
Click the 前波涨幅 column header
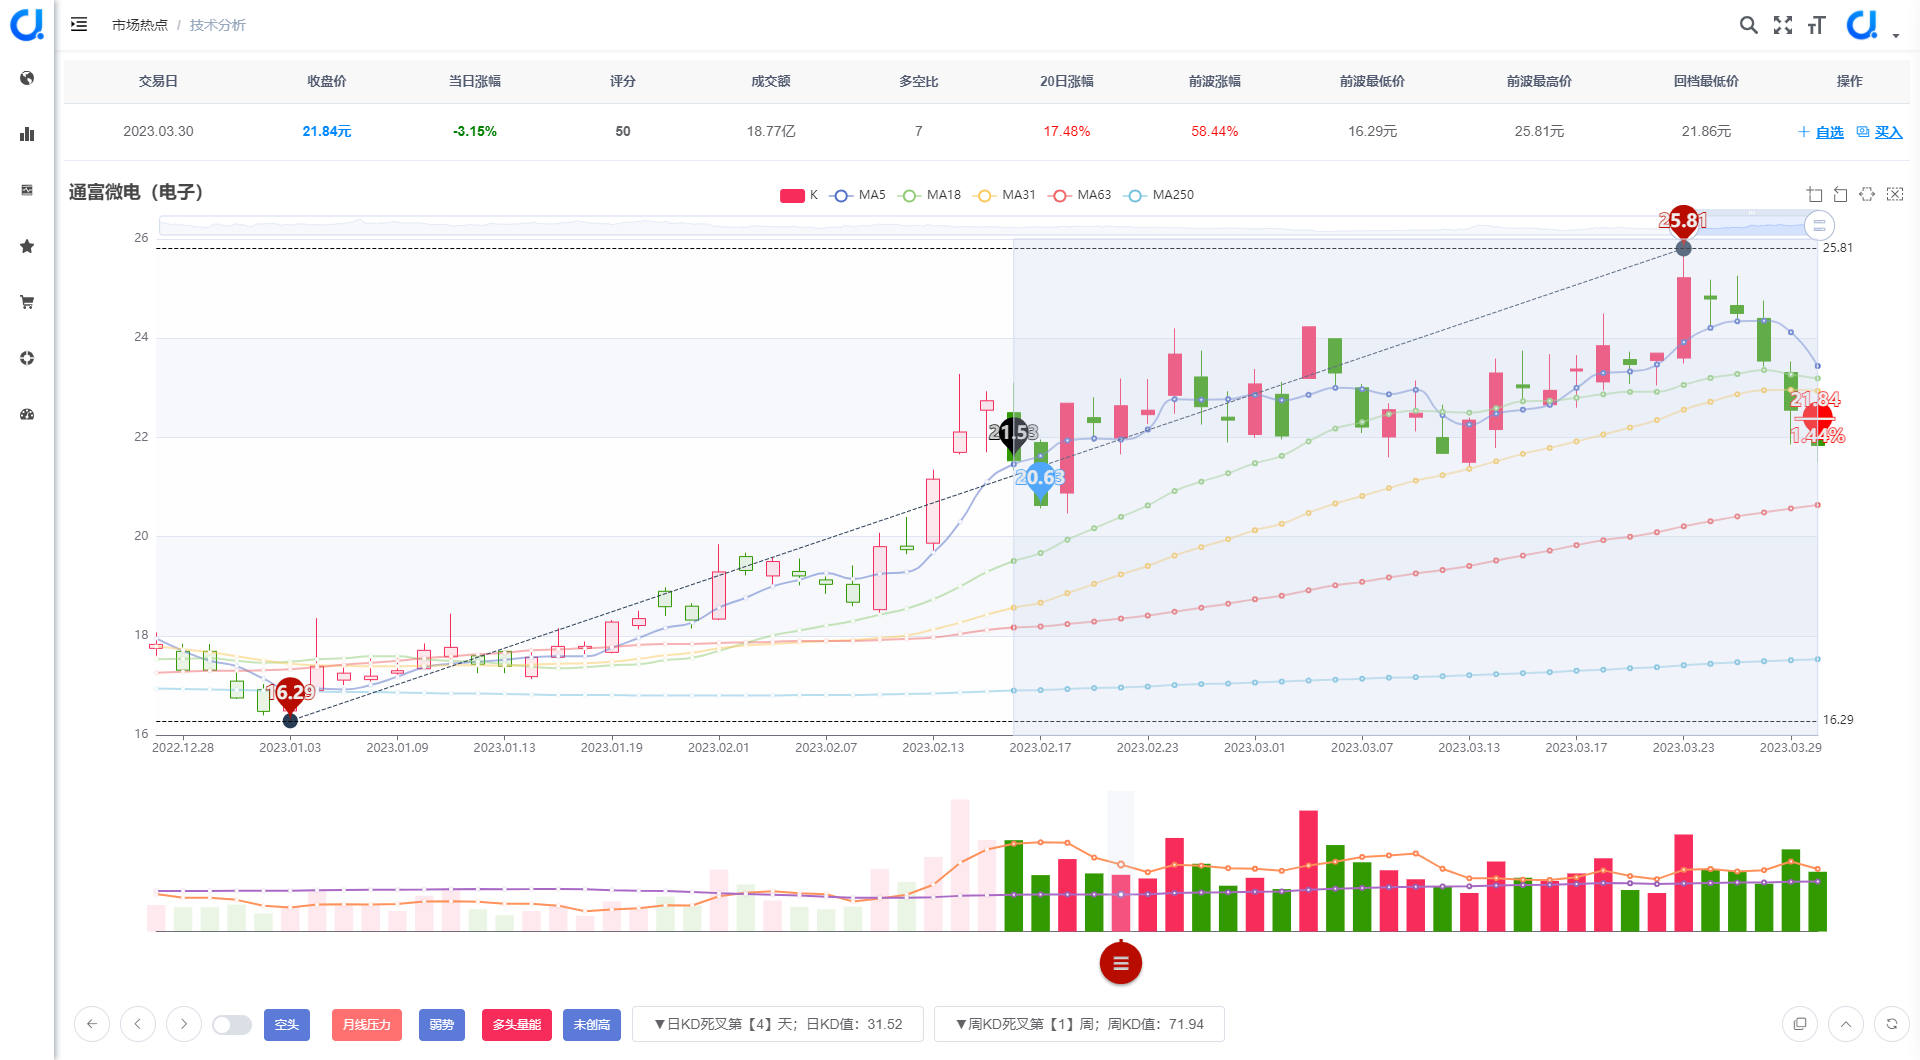point(1215,81)
